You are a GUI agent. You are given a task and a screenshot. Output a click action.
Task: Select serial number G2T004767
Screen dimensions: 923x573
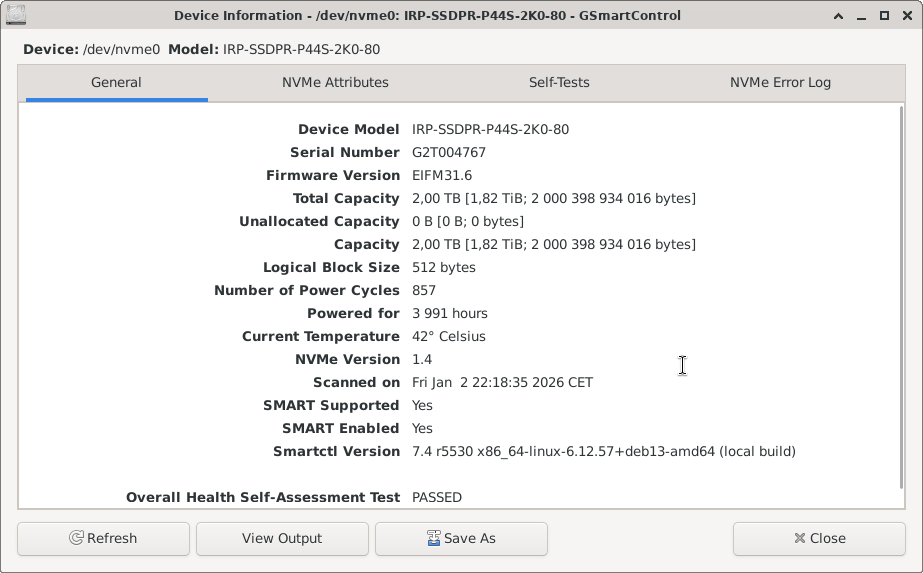449,153
